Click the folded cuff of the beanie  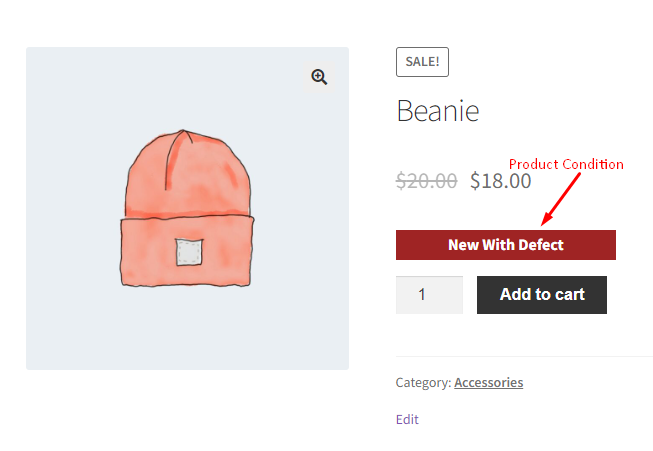click(x=187, y=252)
